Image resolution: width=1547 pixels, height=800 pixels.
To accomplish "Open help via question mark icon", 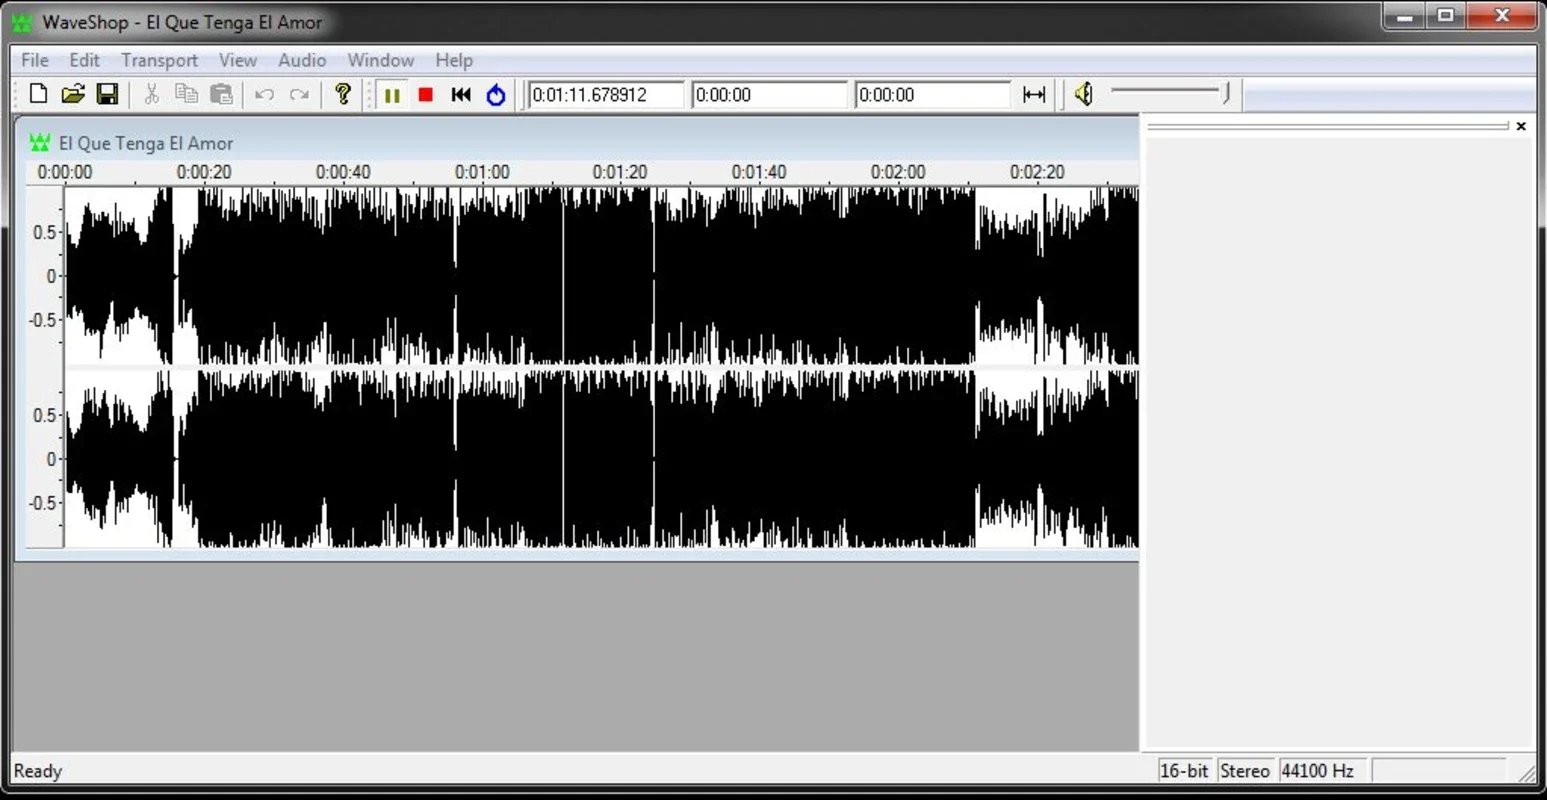I will pyautogui.click(x=343, y=94).
